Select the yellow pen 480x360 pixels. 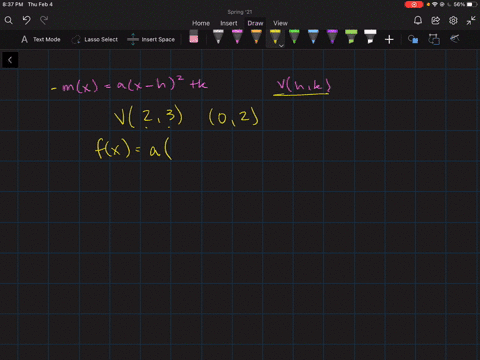pos(275,37)
